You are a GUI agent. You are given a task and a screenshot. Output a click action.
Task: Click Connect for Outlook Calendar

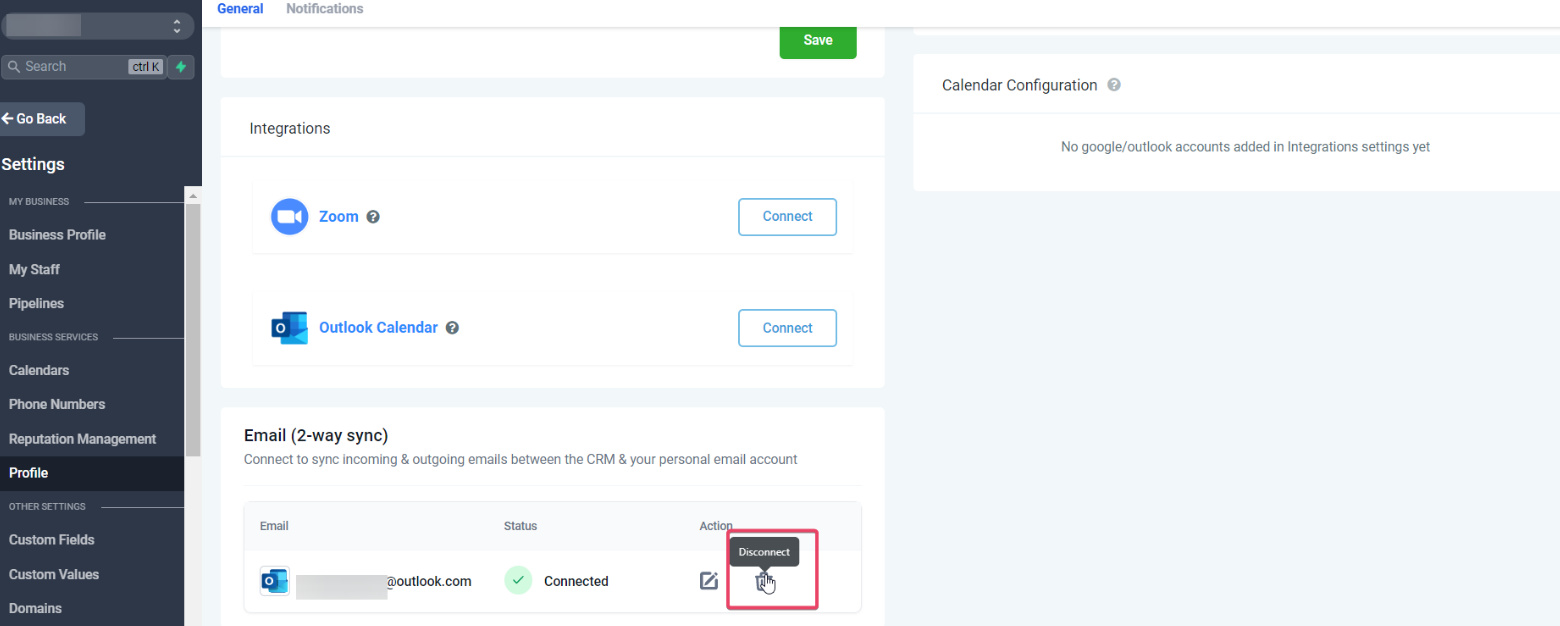pos(787,328)
